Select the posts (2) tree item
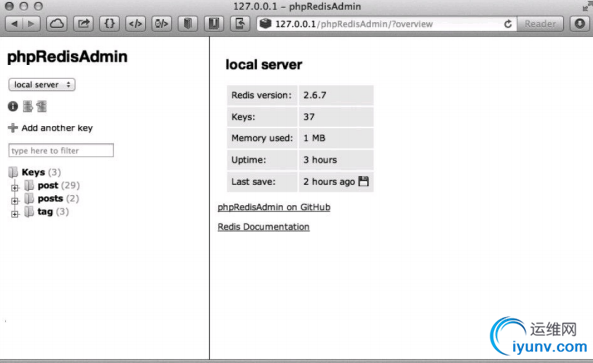 (58, 199)
